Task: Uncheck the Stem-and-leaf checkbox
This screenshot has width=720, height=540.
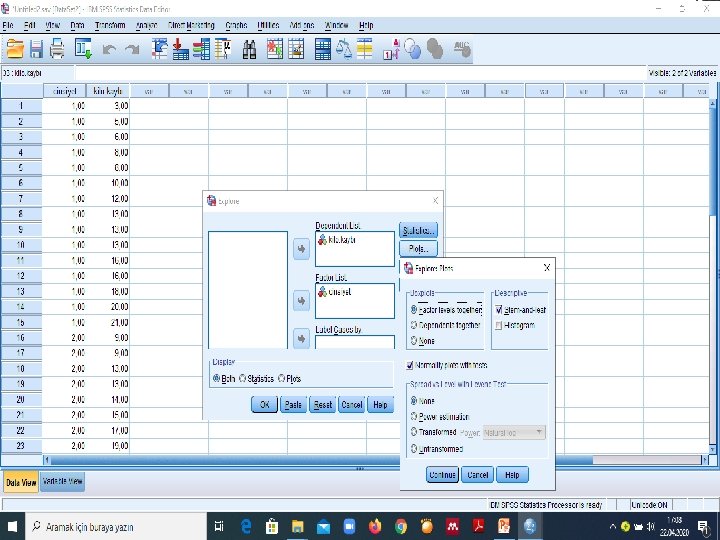Action: point(499,310)
